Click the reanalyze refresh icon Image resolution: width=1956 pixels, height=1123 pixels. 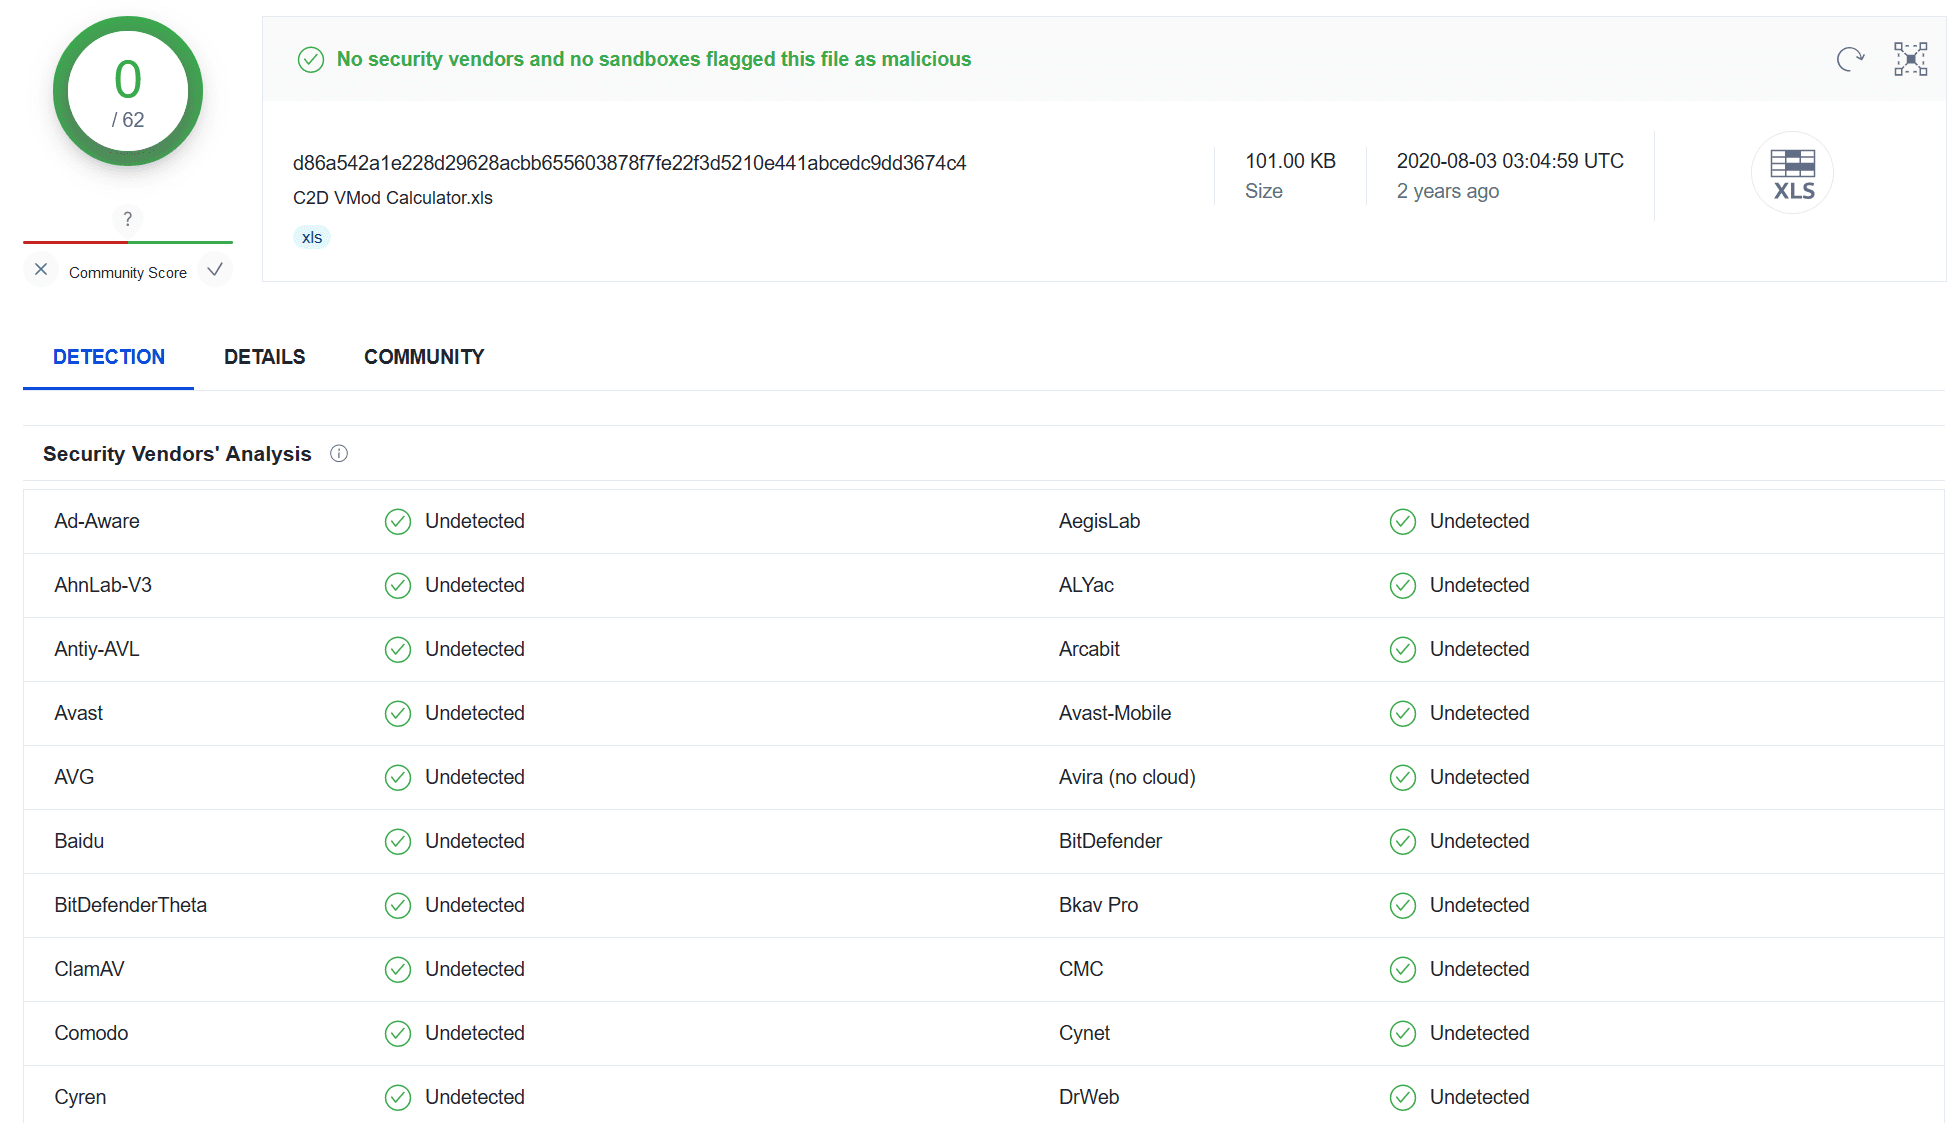click(x=1850, y=60)
